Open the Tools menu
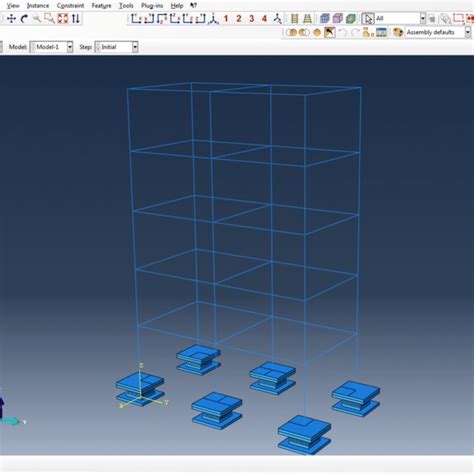The width and height of the screenshot is (474, 474). pyautogui.click(x=126, y=6)
